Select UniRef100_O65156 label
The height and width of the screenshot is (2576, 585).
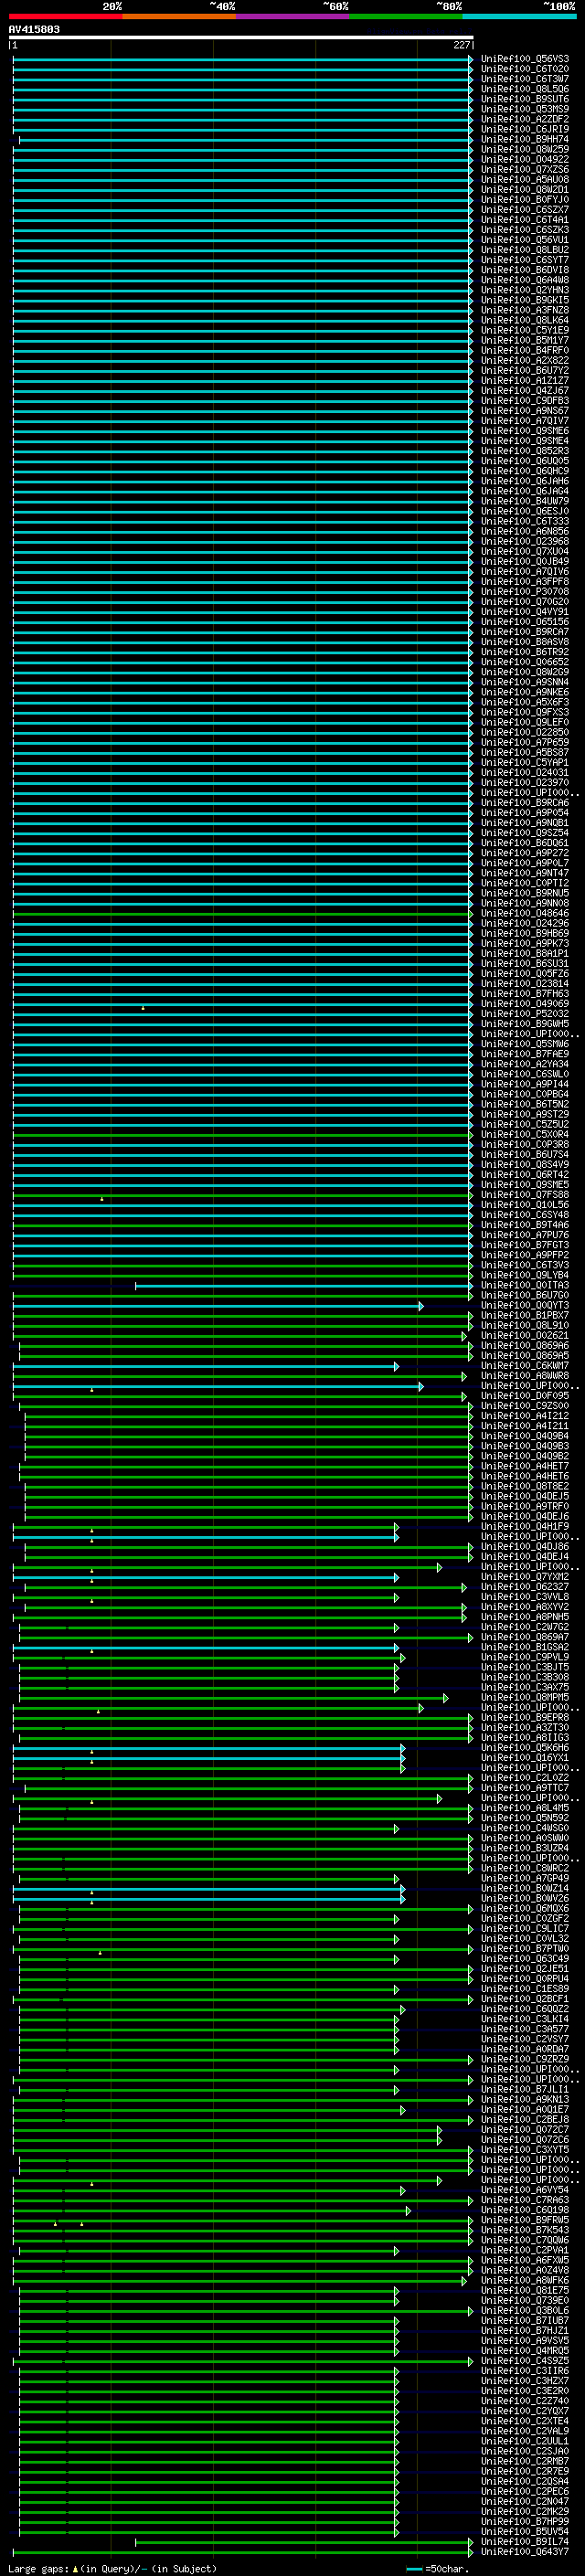click(x=525, y=621)
